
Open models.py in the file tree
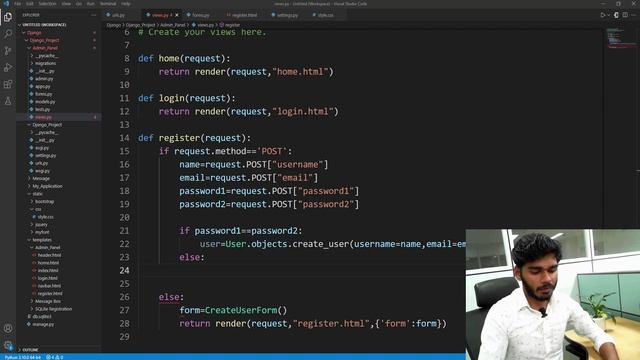[x=45, y=102]
